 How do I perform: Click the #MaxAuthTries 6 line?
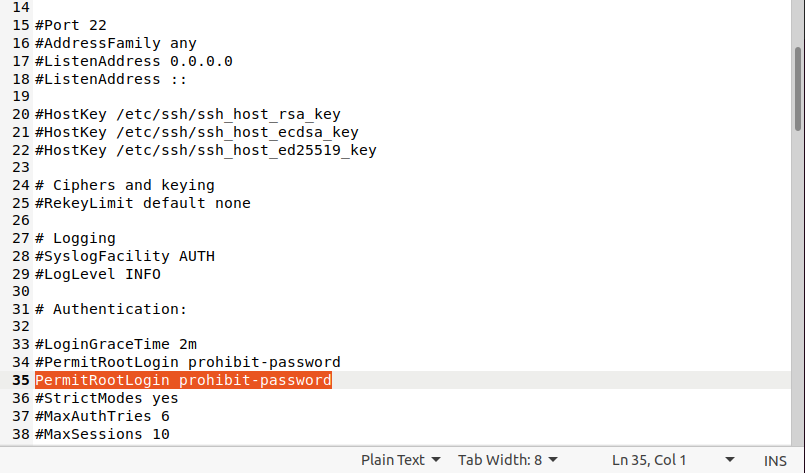pos(102,416)
